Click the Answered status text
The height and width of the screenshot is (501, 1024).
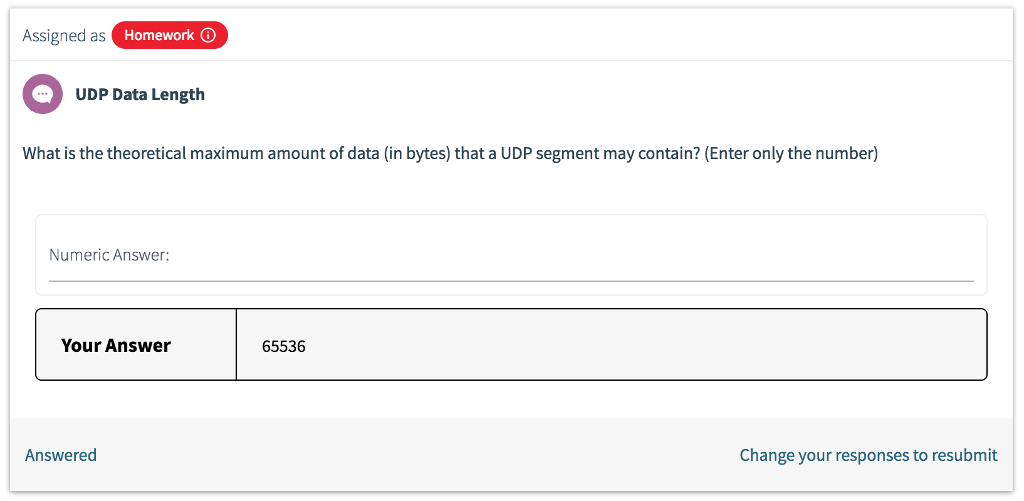pyautogui.click(x=61, y=455)
